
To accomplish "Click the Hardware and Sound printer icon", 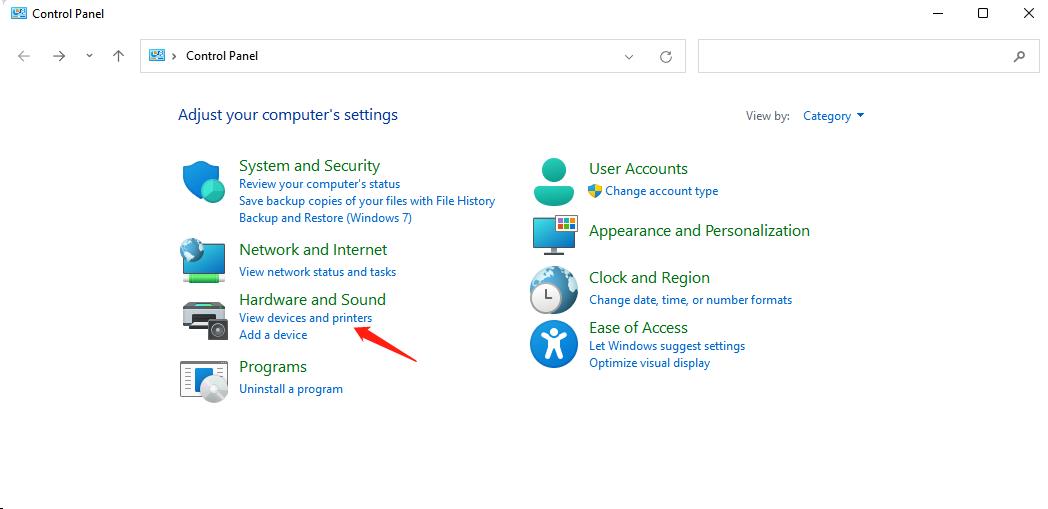I will [204, 318].
